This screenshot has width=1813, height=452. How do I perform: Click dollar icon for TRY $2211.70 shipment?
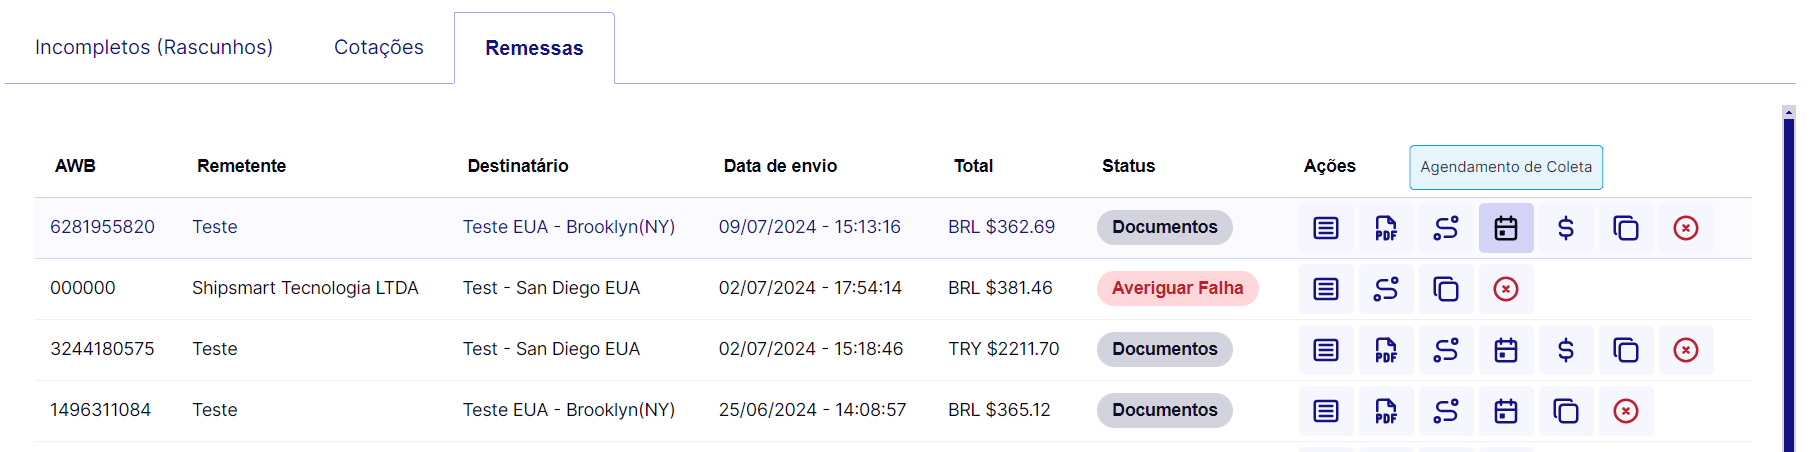point(1566,350)
